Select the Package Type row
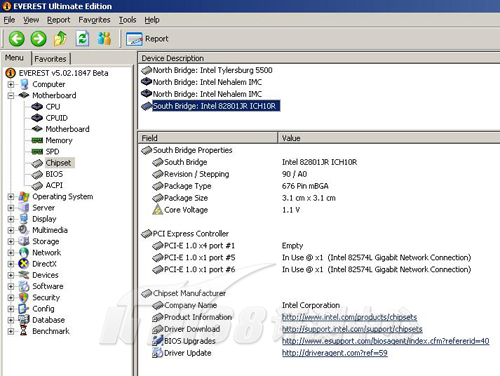 tap(319, 186)
